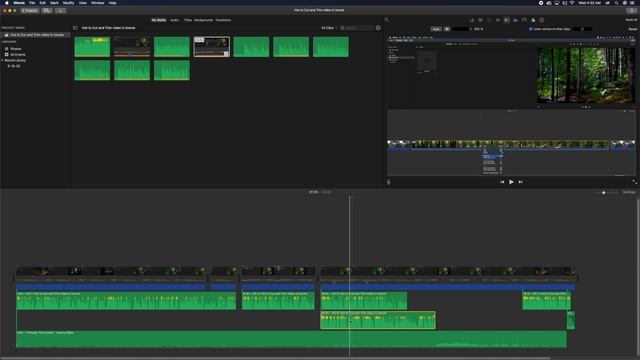This screenshot has width=640, height=360.
Task: Open the timeline Settings button
Action: pos(629,192)
